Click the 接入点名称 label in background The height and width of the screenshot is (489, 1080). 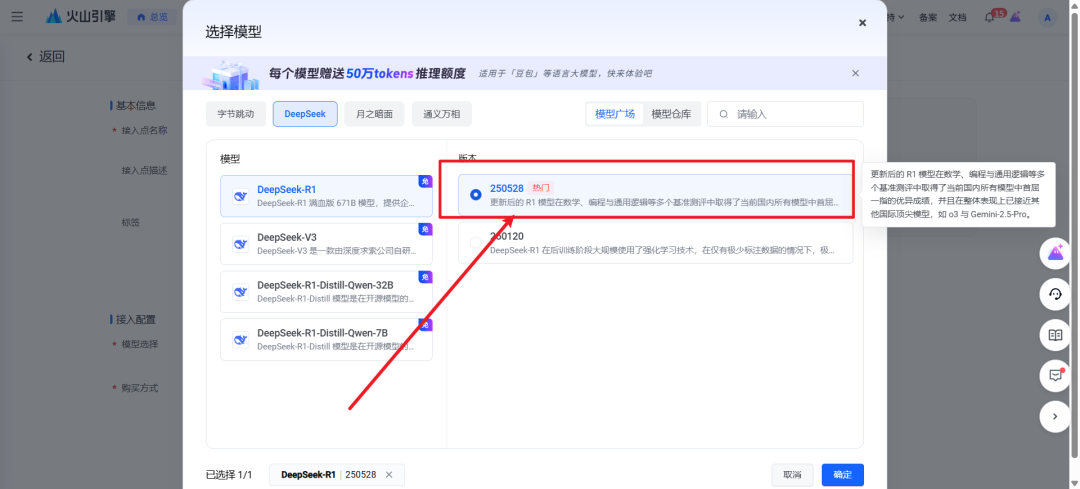145,130
